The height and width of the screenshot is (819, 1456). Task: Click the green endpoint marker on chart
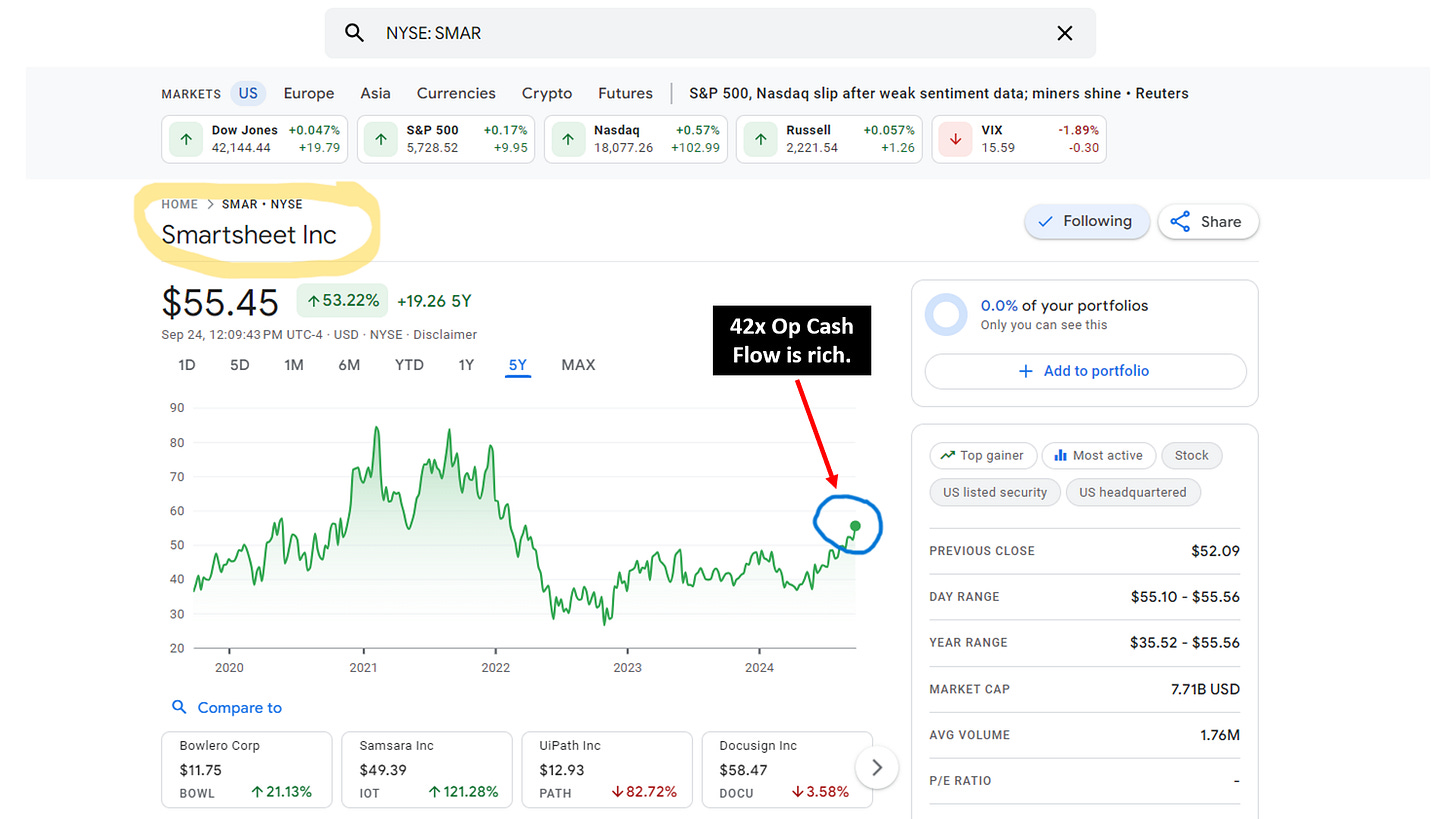855,526
